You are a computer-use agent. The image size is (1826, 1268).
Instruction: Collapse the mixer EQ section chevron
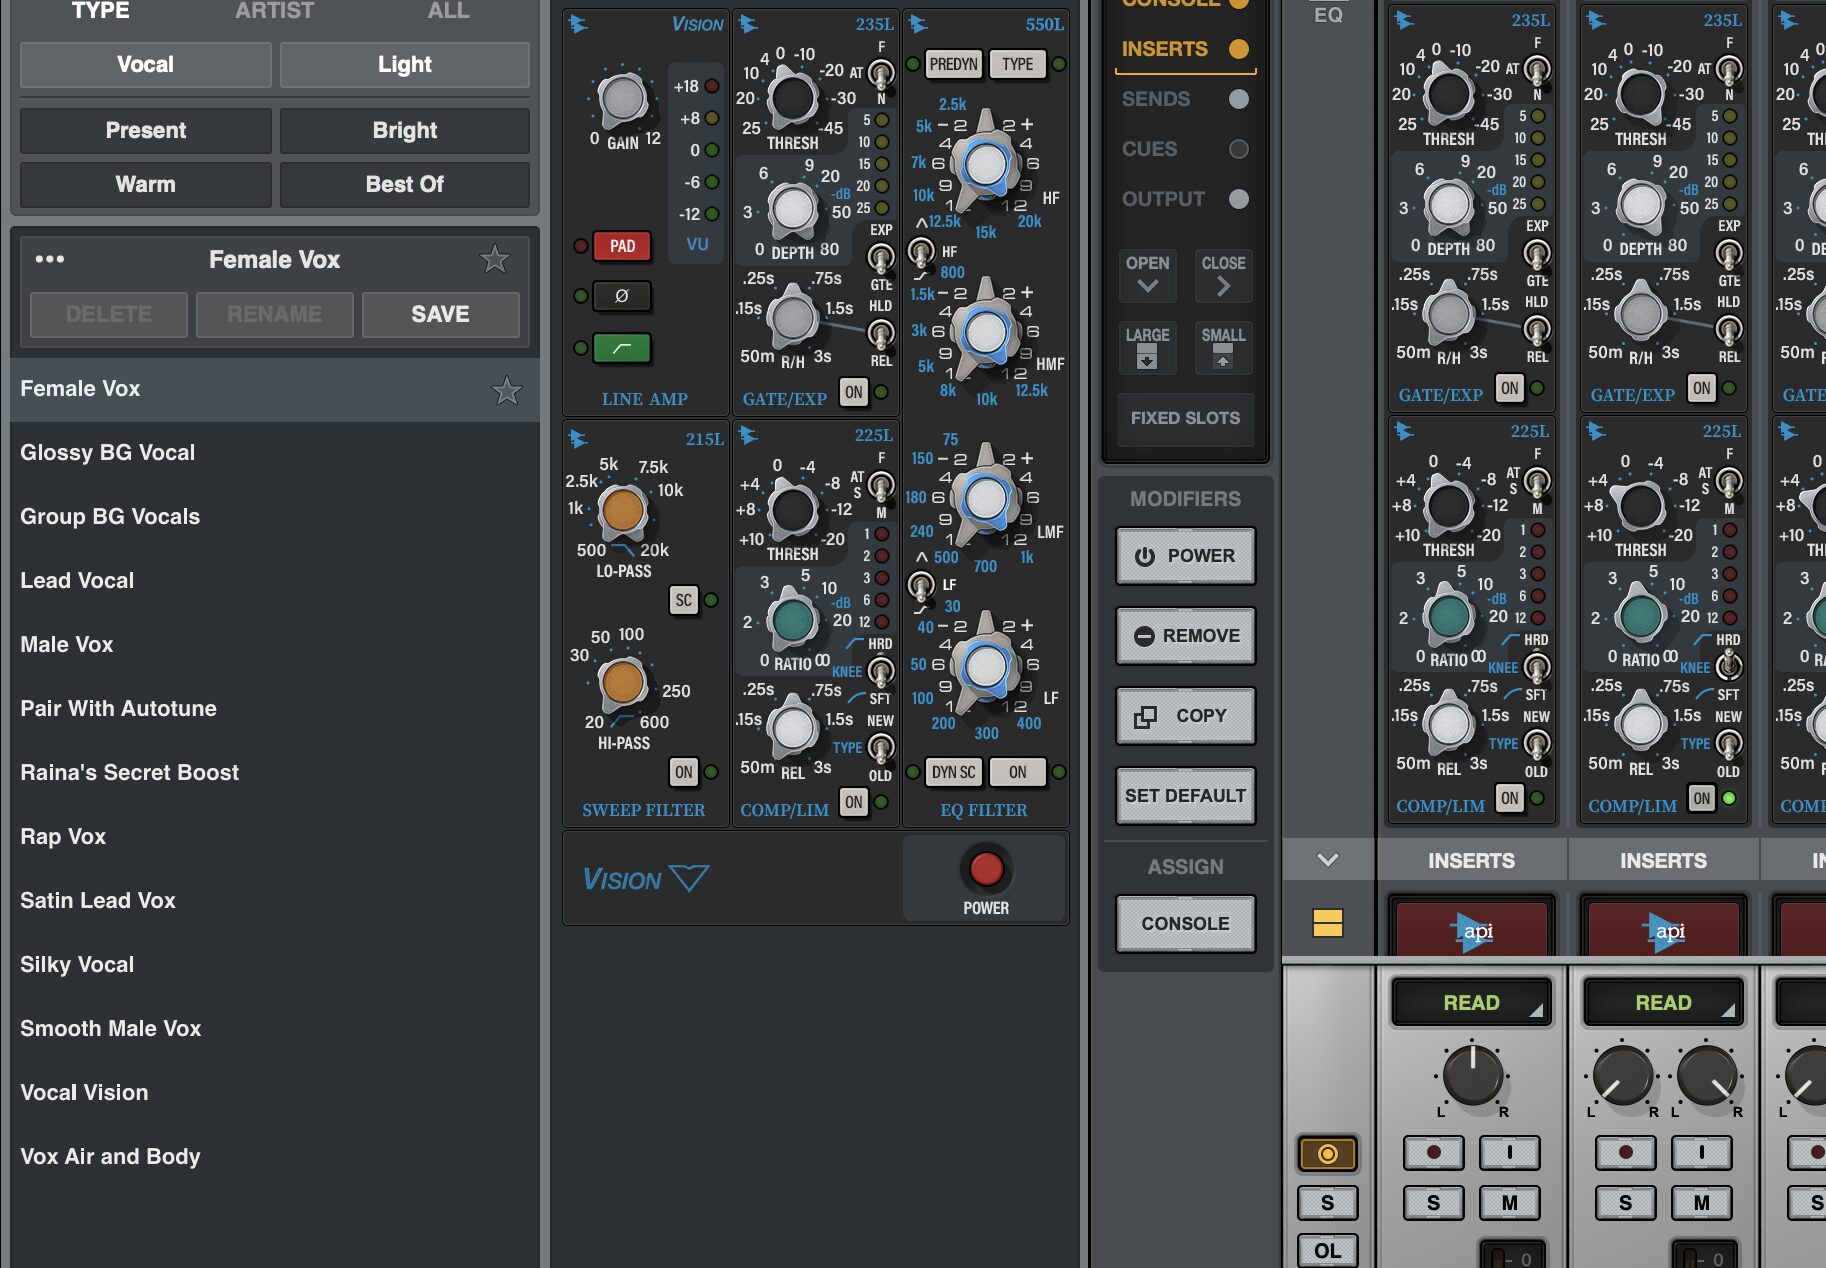click(x=1327, y=859)
